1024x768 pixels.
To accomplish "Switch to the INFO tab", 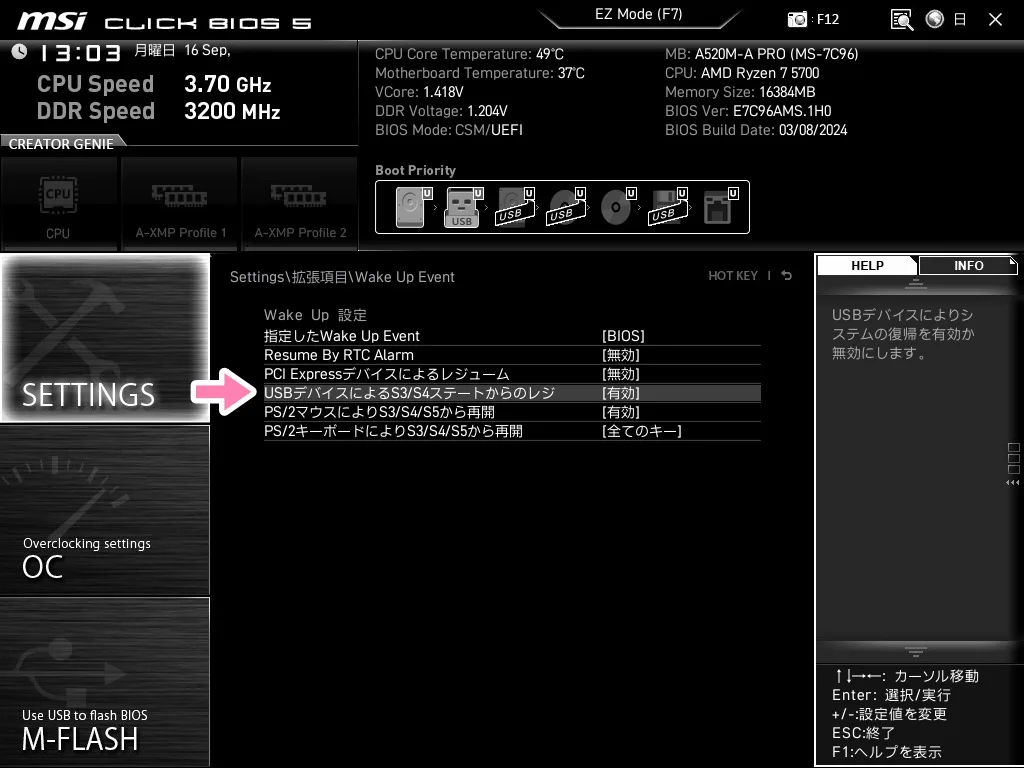I will 967,265.
